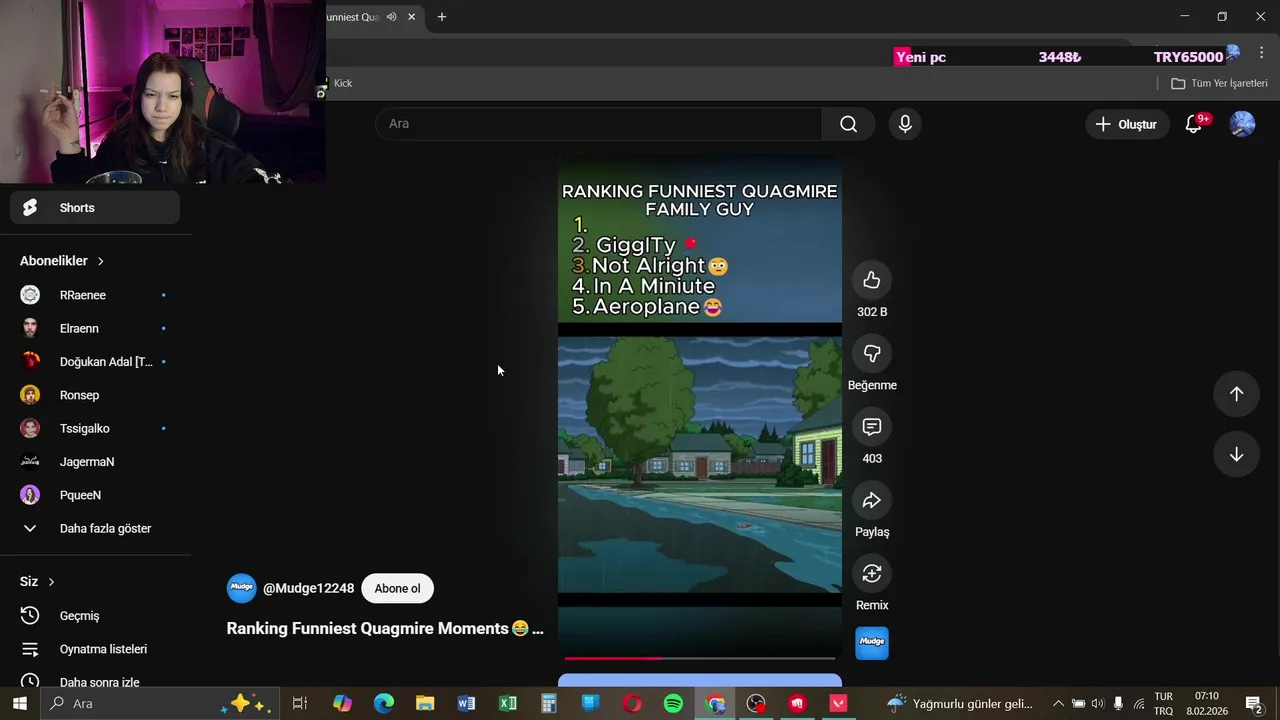Subscribe with the Abone ol button
1280x720 pixels.
(x=397, y=588)
